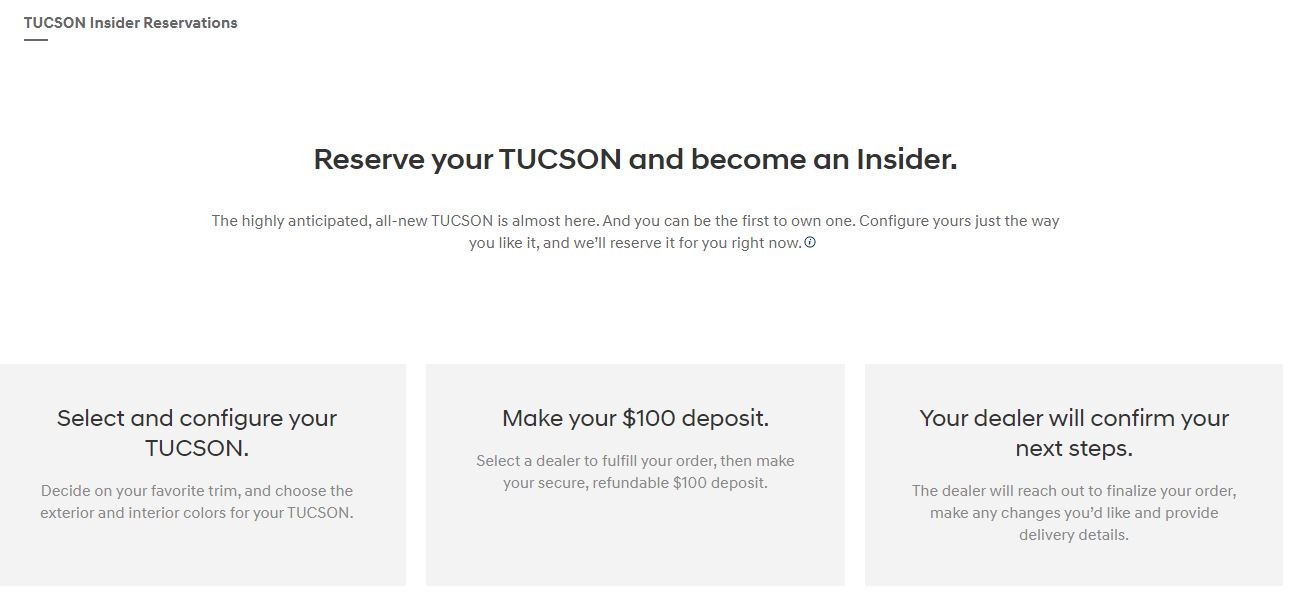The width and height of the screenshot is (1307, 602).
Task: Click the text "exterior and interior colors for your TUCSON"
Action: [197, 513]
